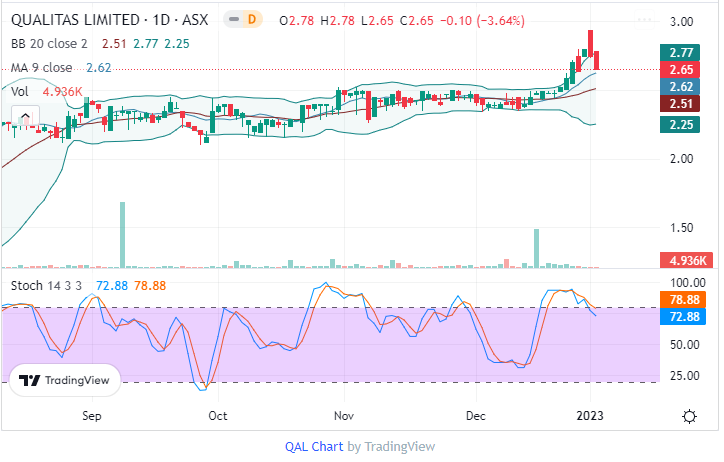This screenshot has width=724, height=462.
Task: Click the orange 78.88 stochastic tag
Action: pos(682,299)
